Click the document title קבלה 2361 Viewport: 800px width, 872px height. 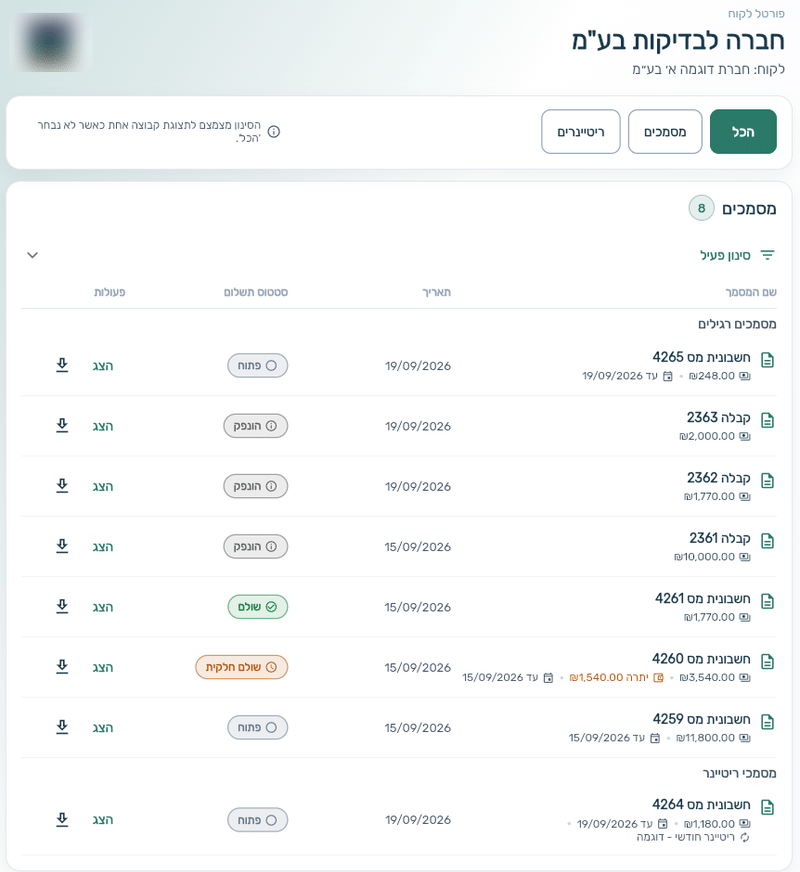tap(720, 538)
